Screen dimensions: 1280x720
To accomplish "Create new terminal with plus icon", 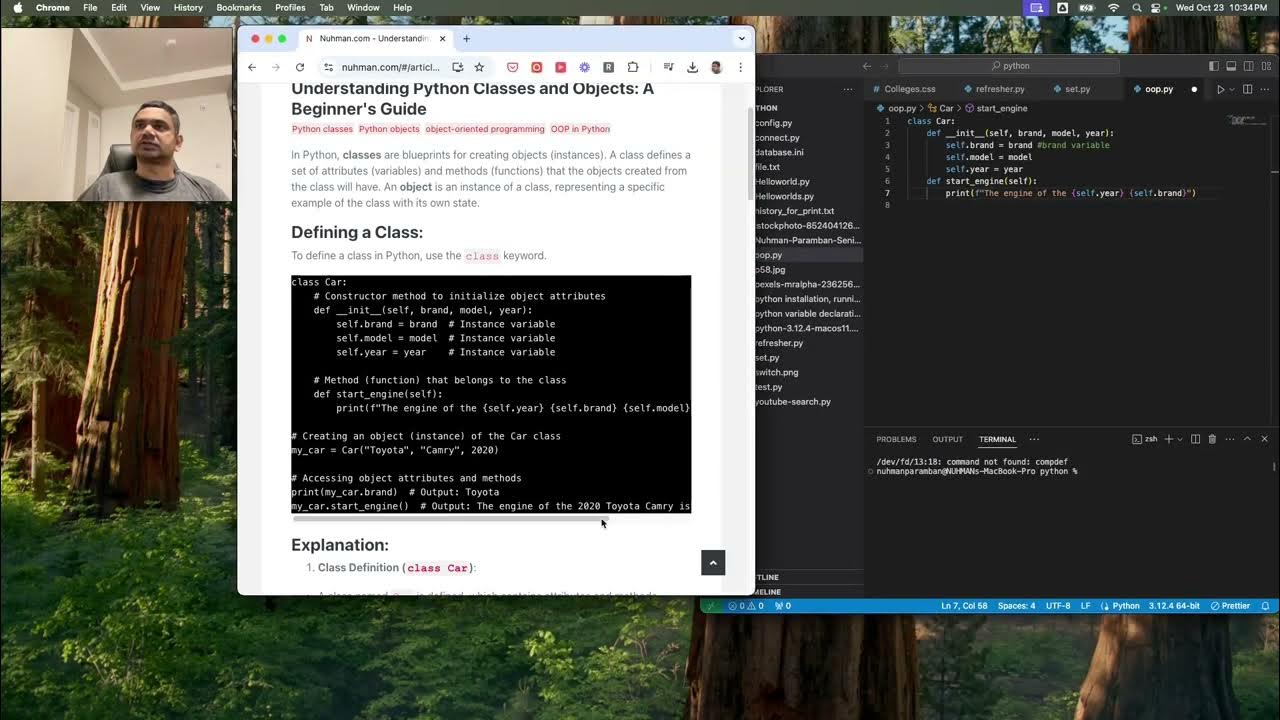I will [x=1168, y=439].
